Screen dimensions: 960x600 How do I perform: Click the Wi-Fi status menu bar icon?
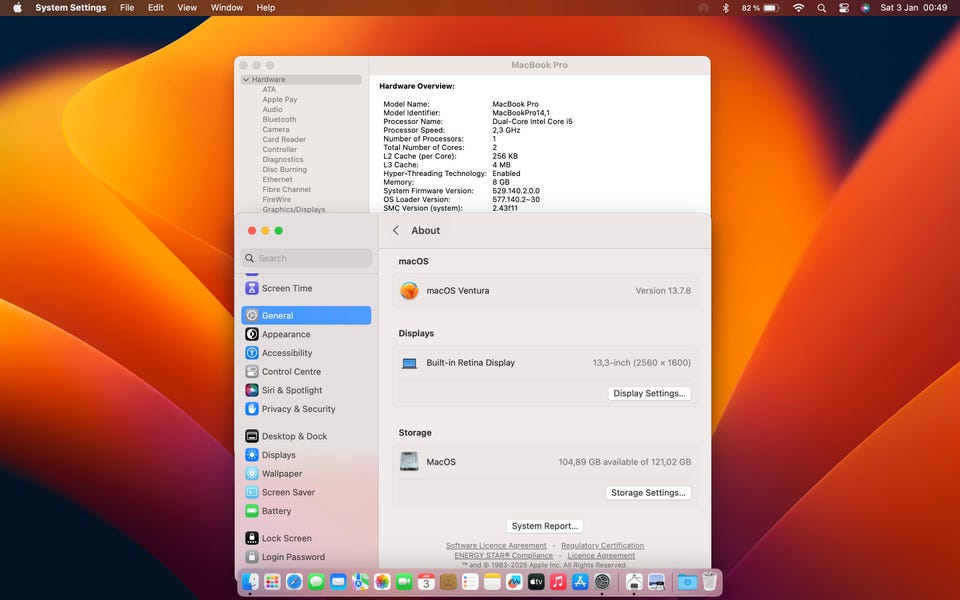(x=798, y=8)
